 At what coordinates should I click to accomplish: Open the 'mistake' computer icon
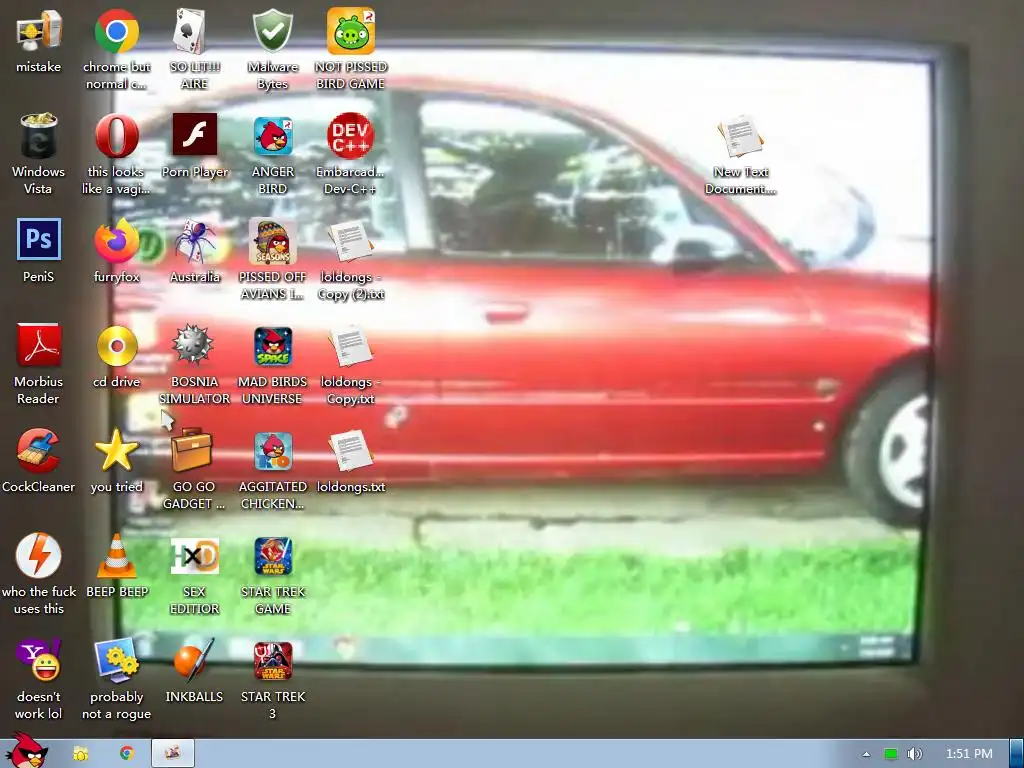(39, 31)
